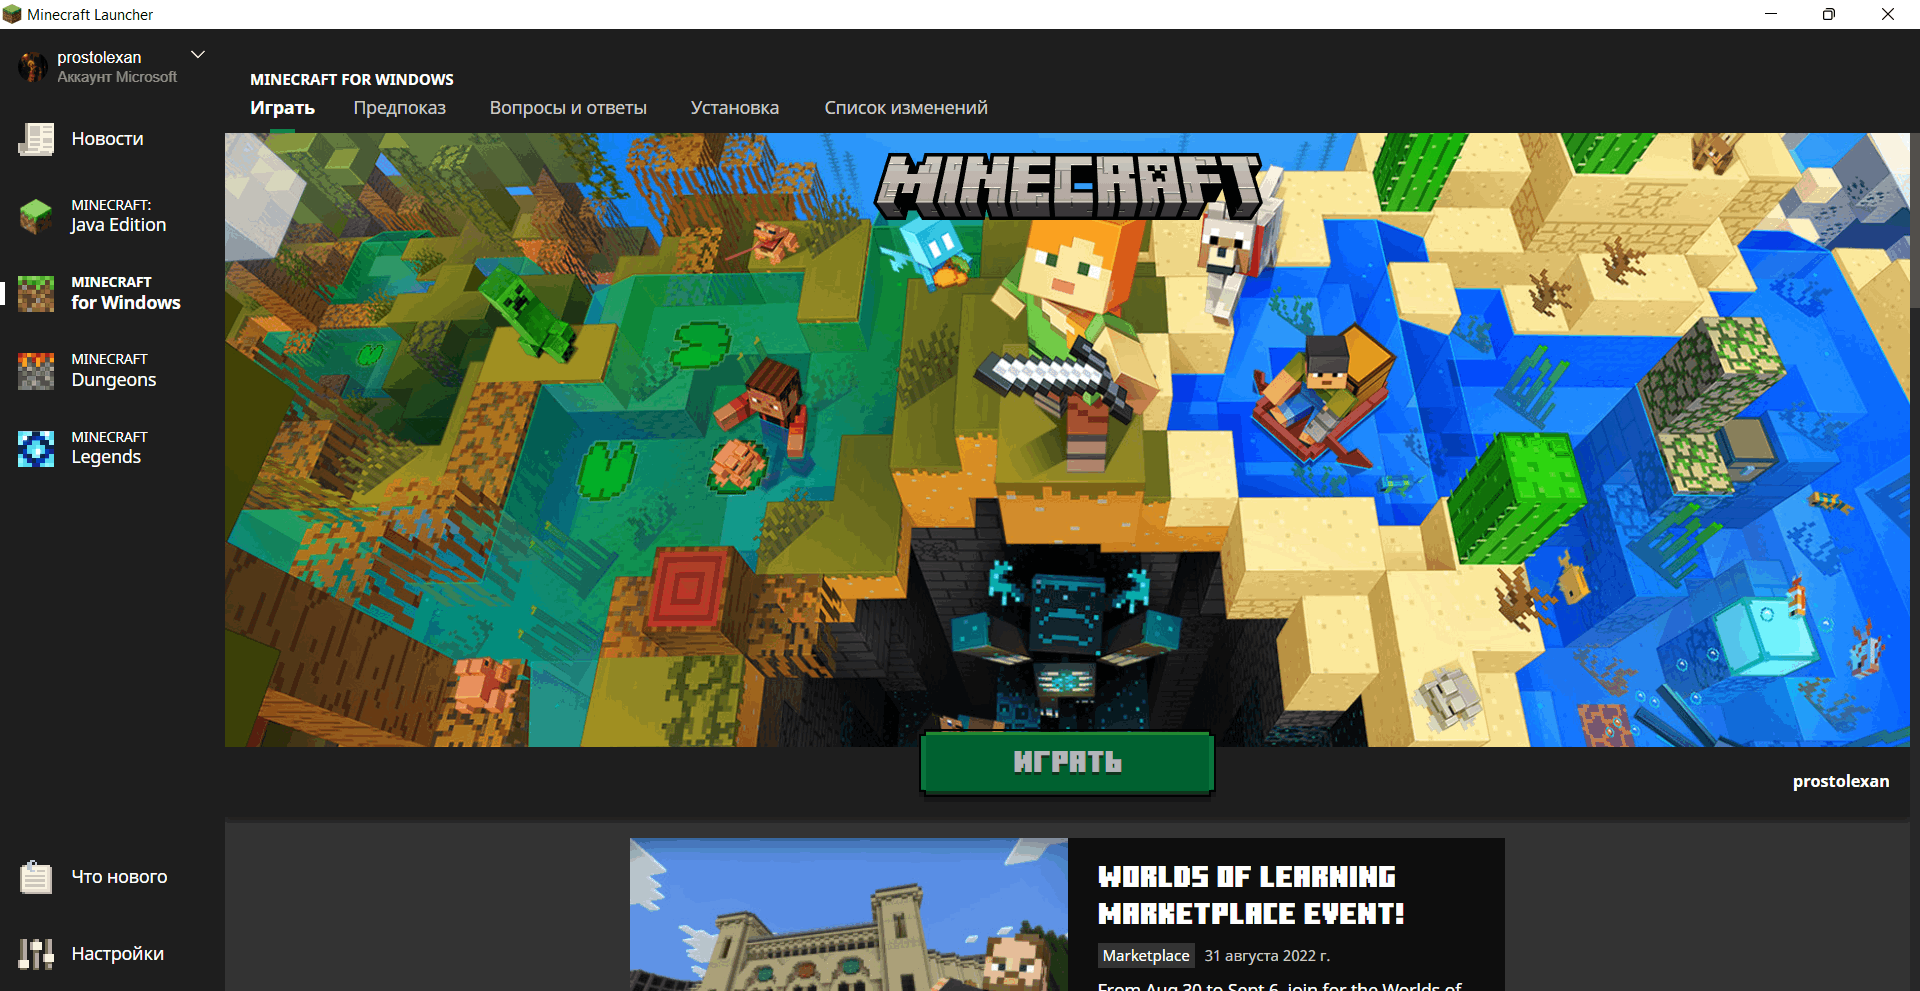This screenshot has height=991, width=1920.
Task: Click the Аккаунт Microsoft text
Action: (117, 77)
